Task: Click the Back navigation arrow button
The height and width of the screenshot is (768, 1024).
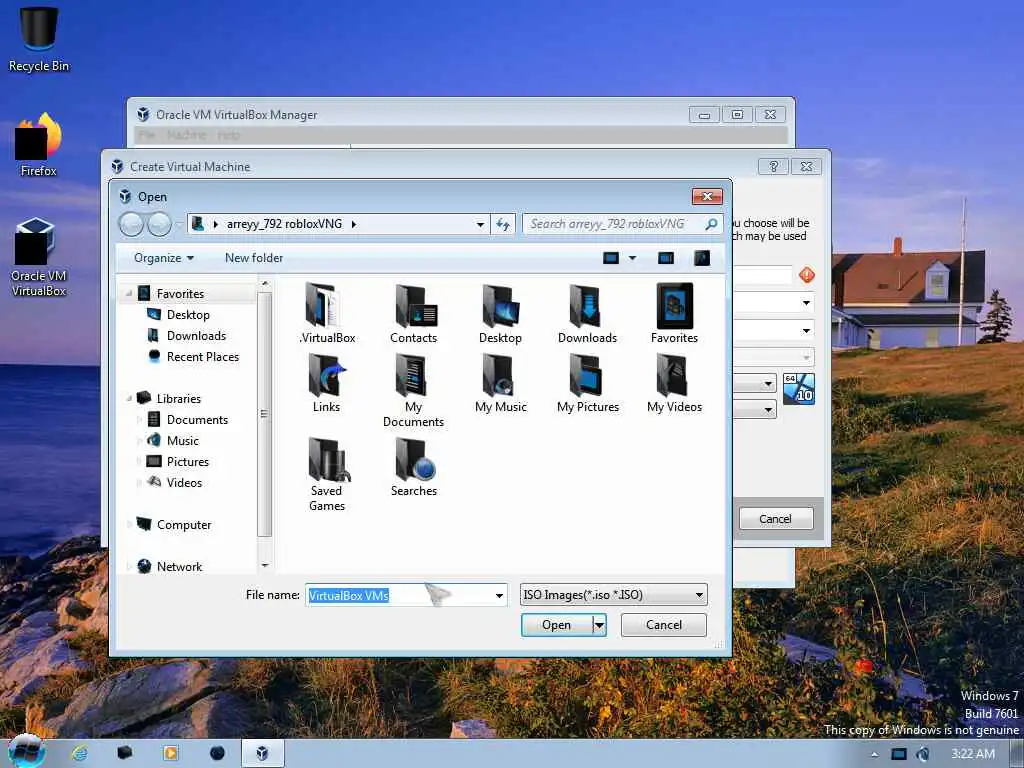Action: pos(131,224)
